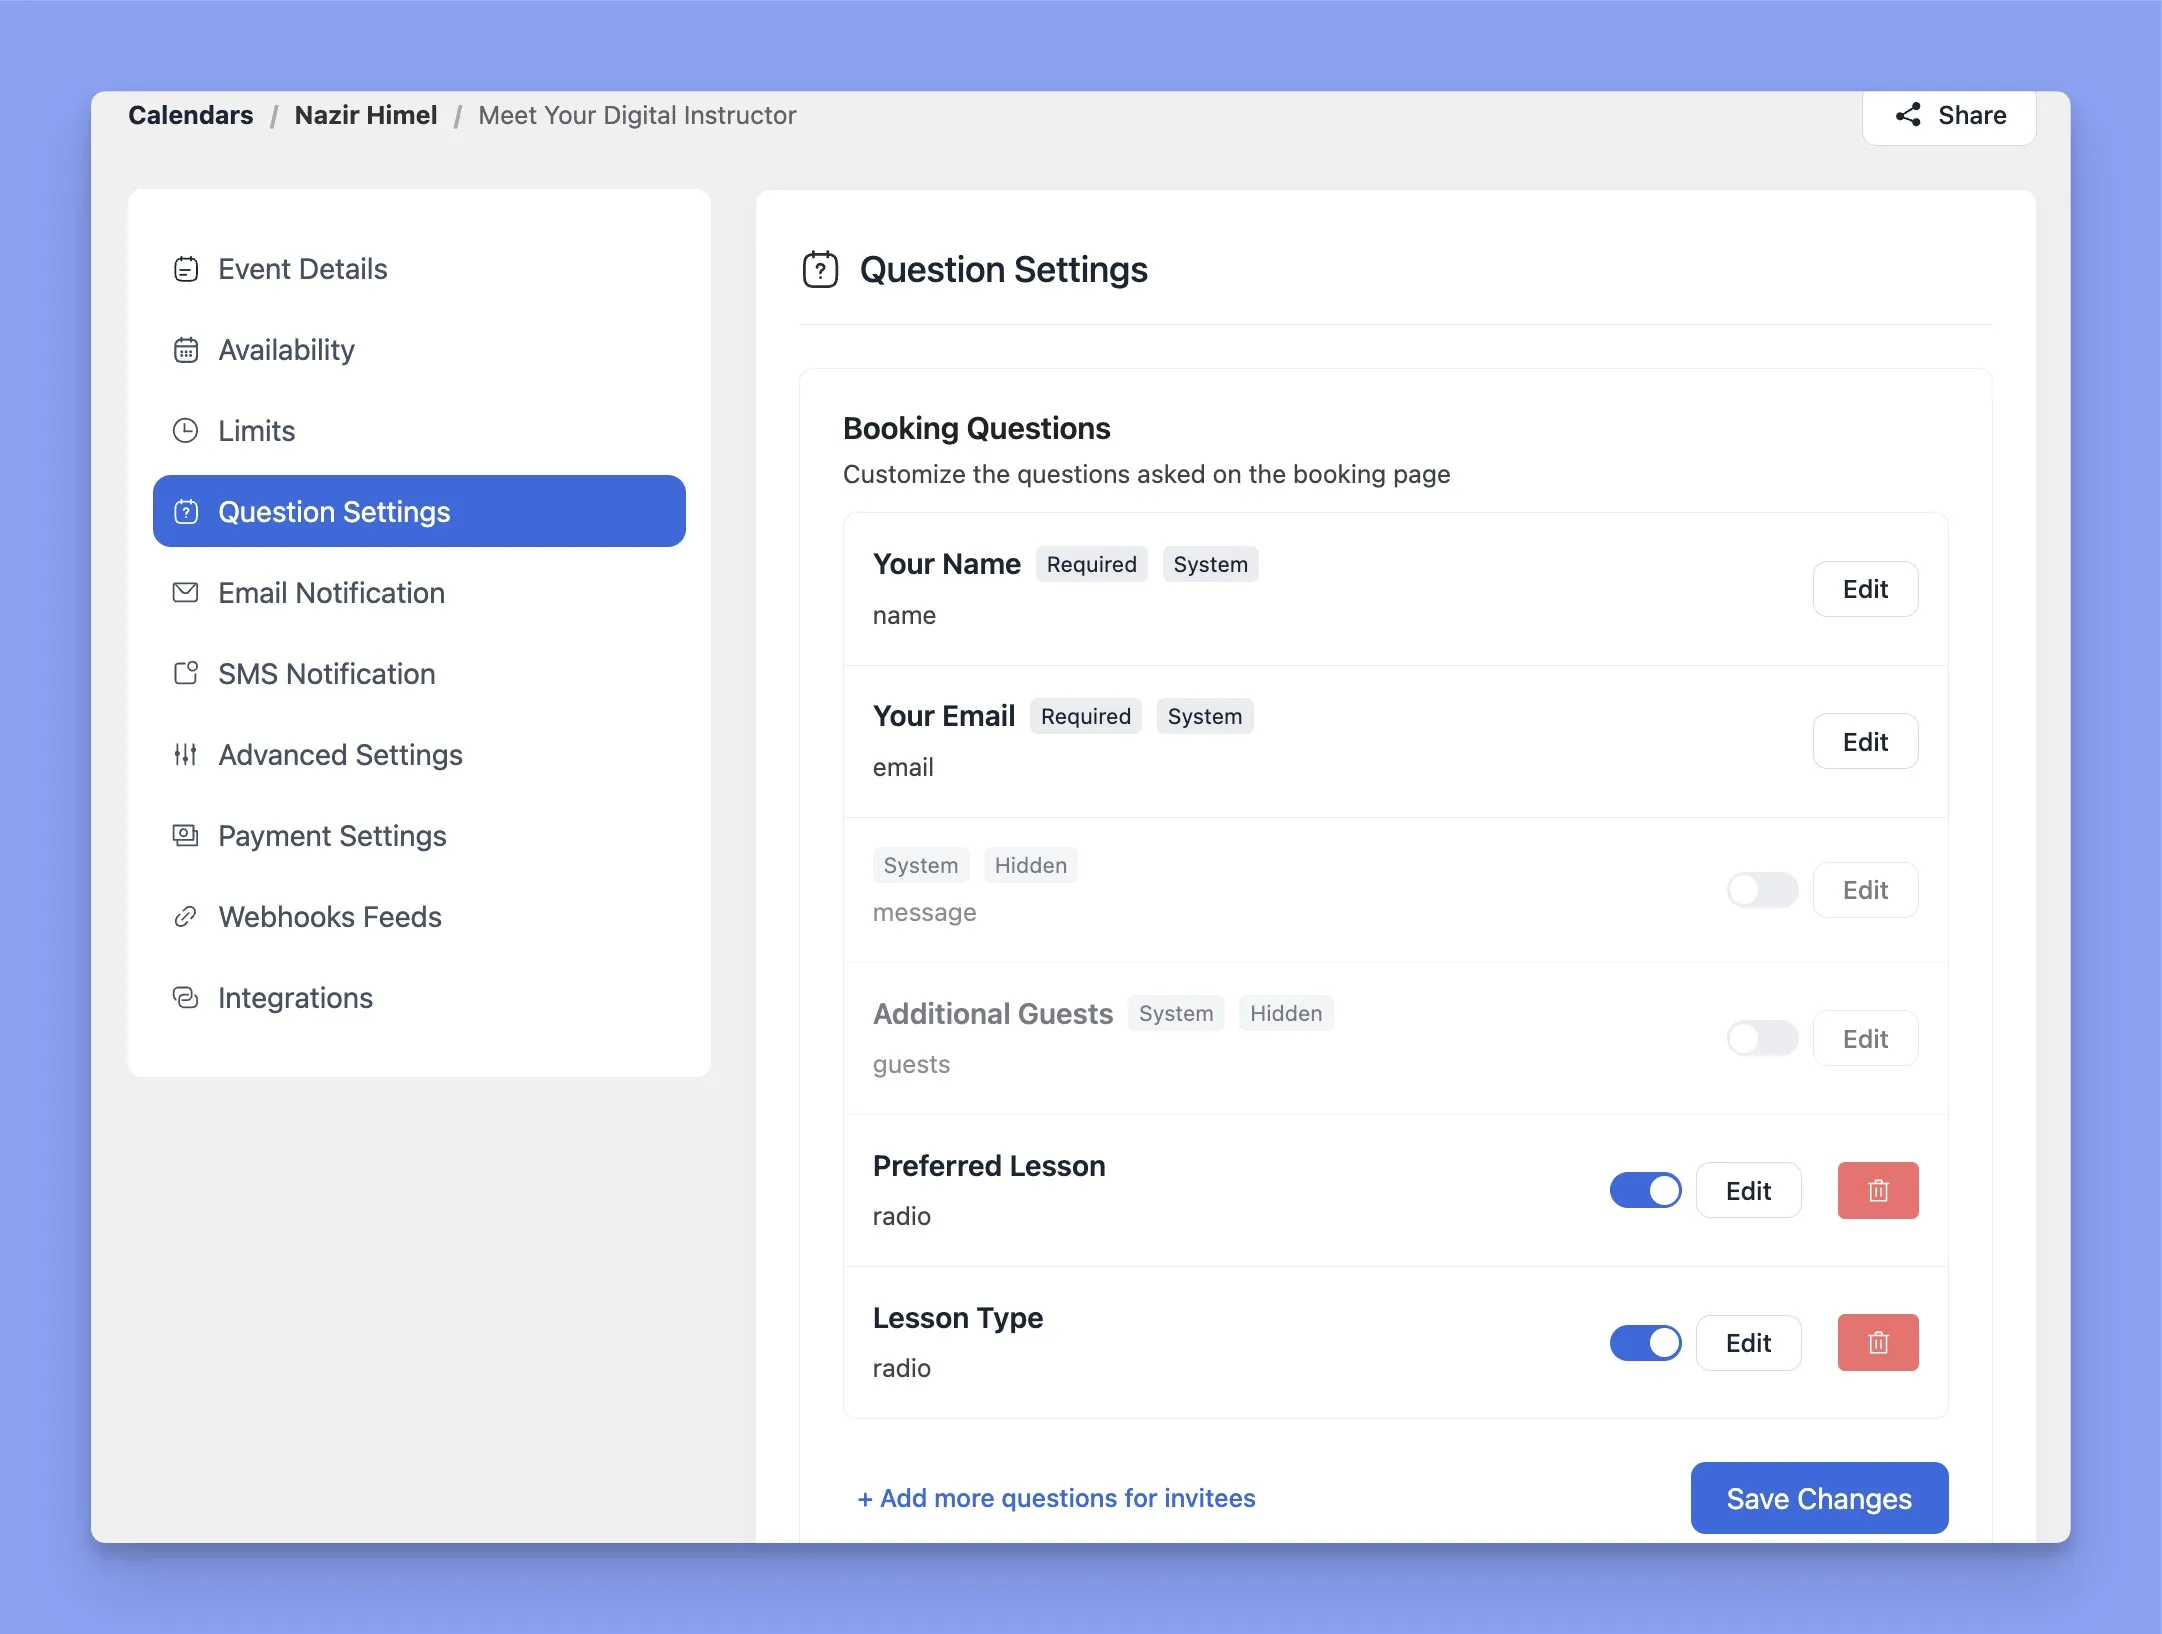Click the Limits clock icon

[x=185, y=429]
